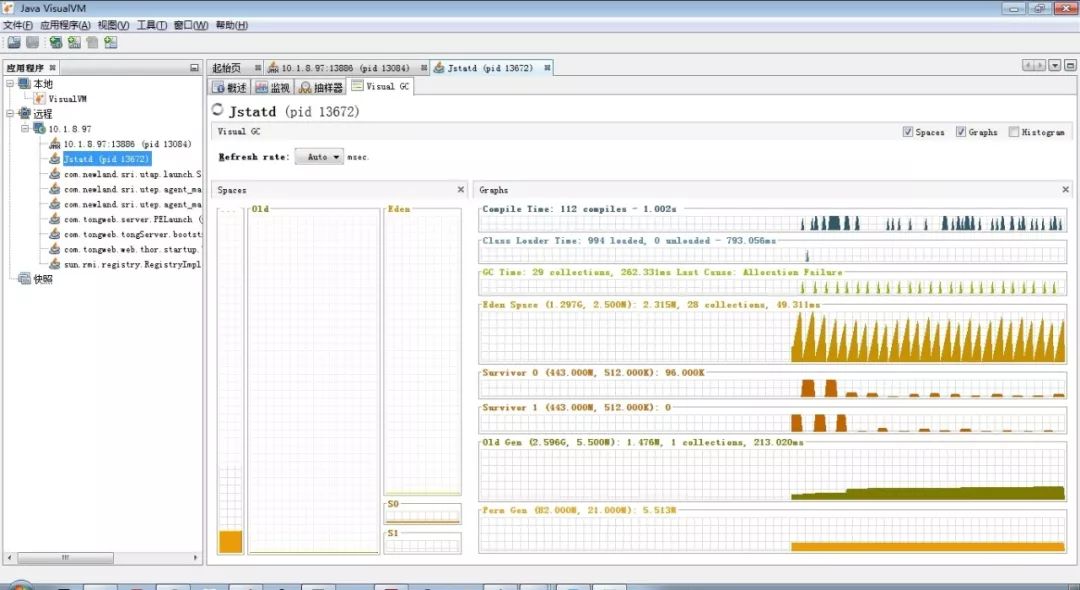Open the document list dropdown arrow
The height and width of the screenshot is (590, 1080).
point(1055,65)
